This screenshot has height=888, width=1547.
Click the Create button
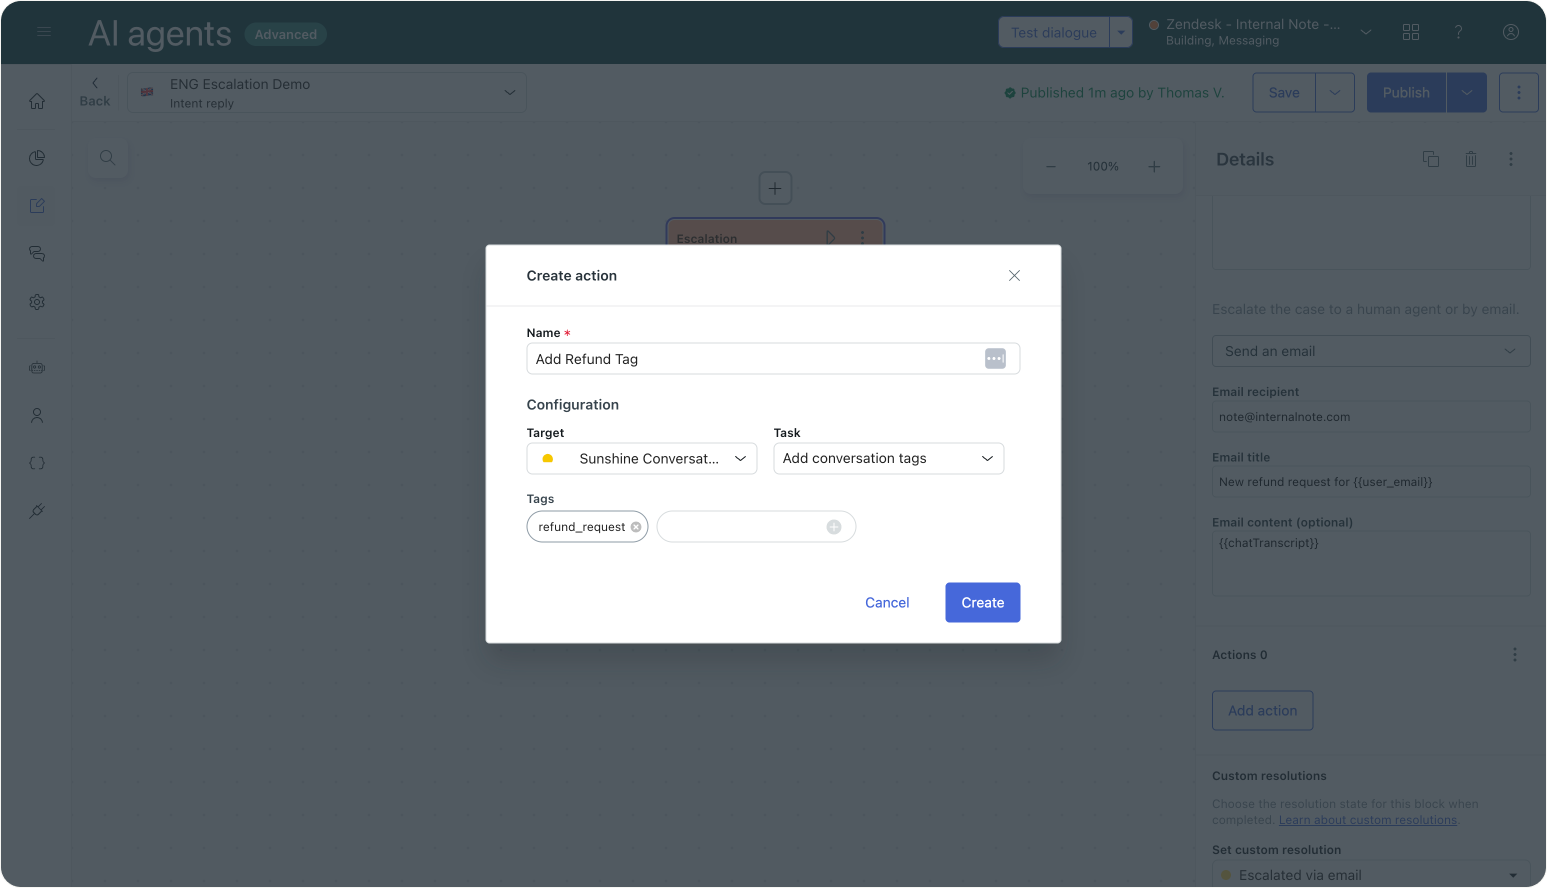point(982,603)
